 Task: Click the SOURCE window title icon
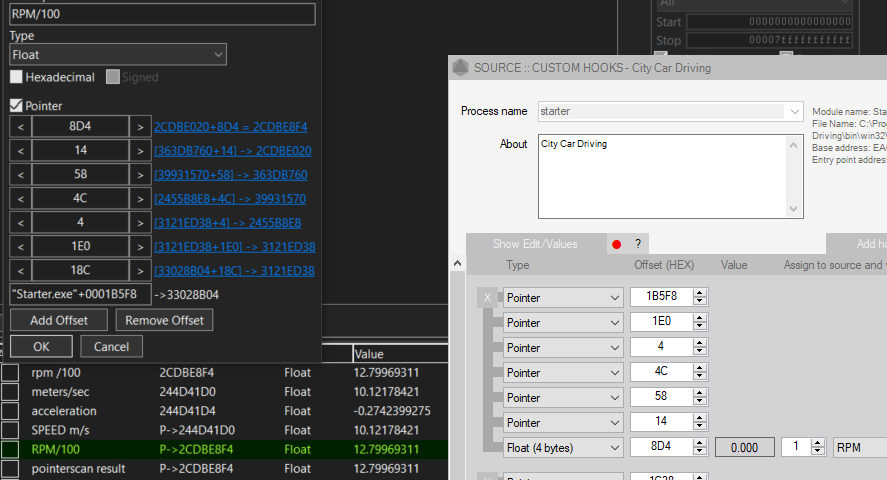point(460,68)
